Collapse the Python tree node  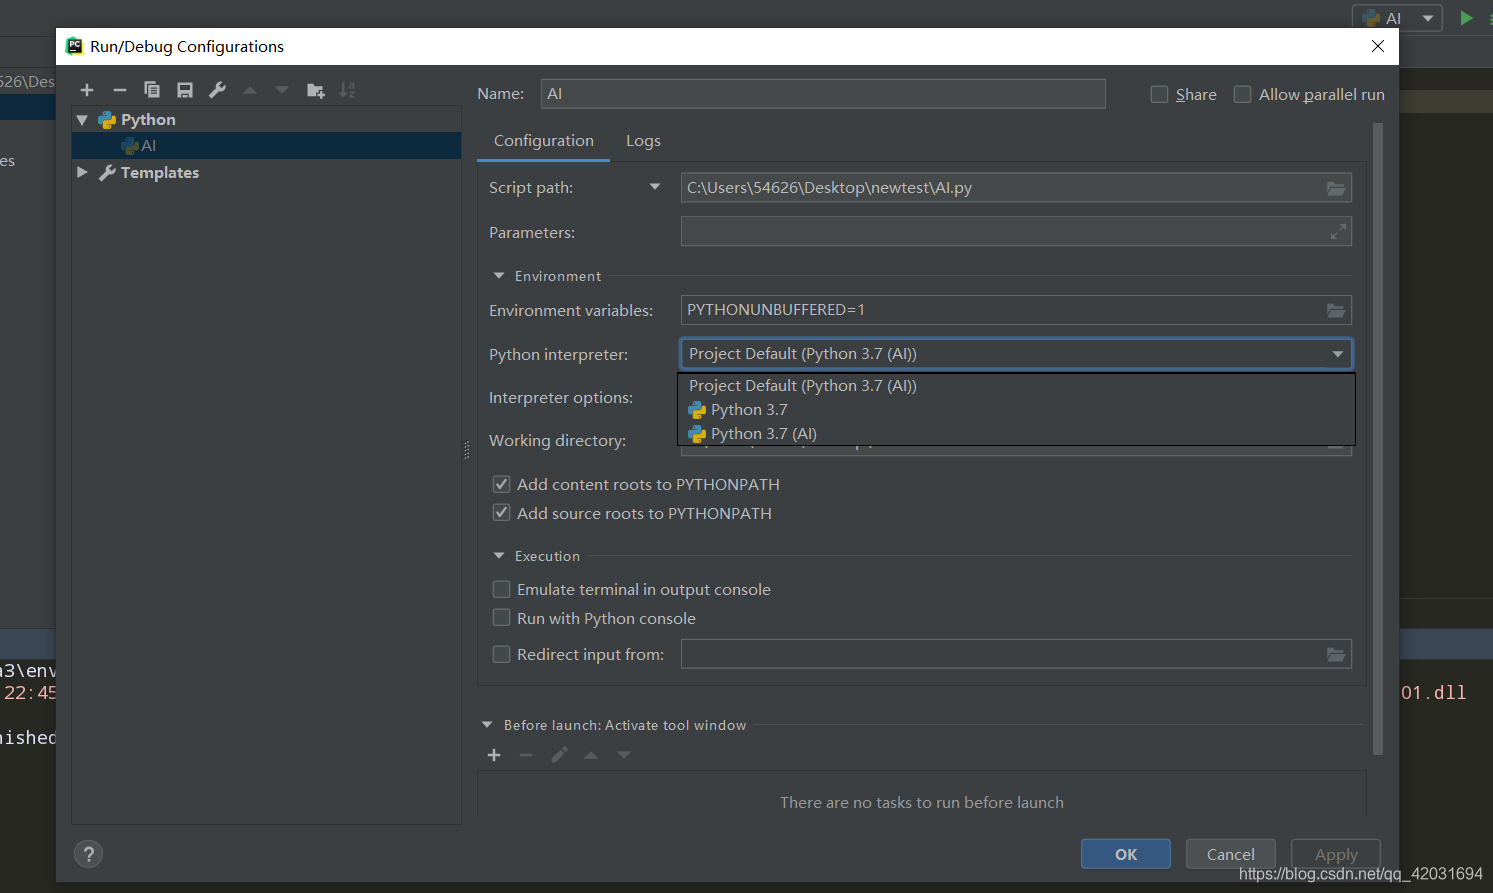click(x=82, y=120)
